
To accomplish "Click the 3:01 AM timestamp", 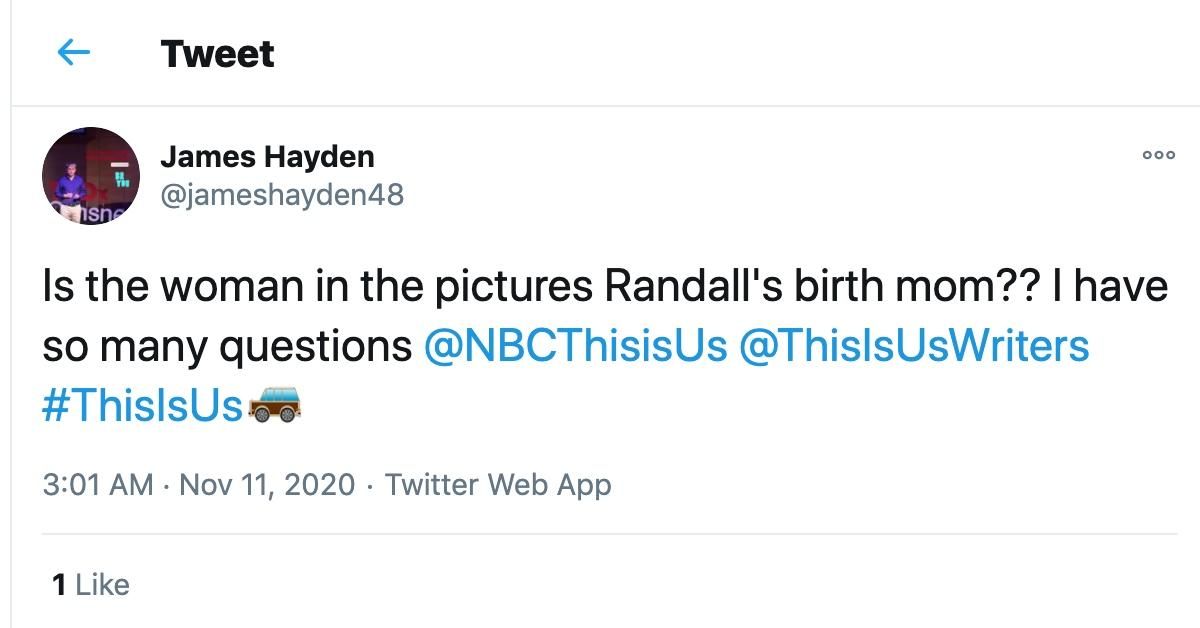I will click(98, 485).
